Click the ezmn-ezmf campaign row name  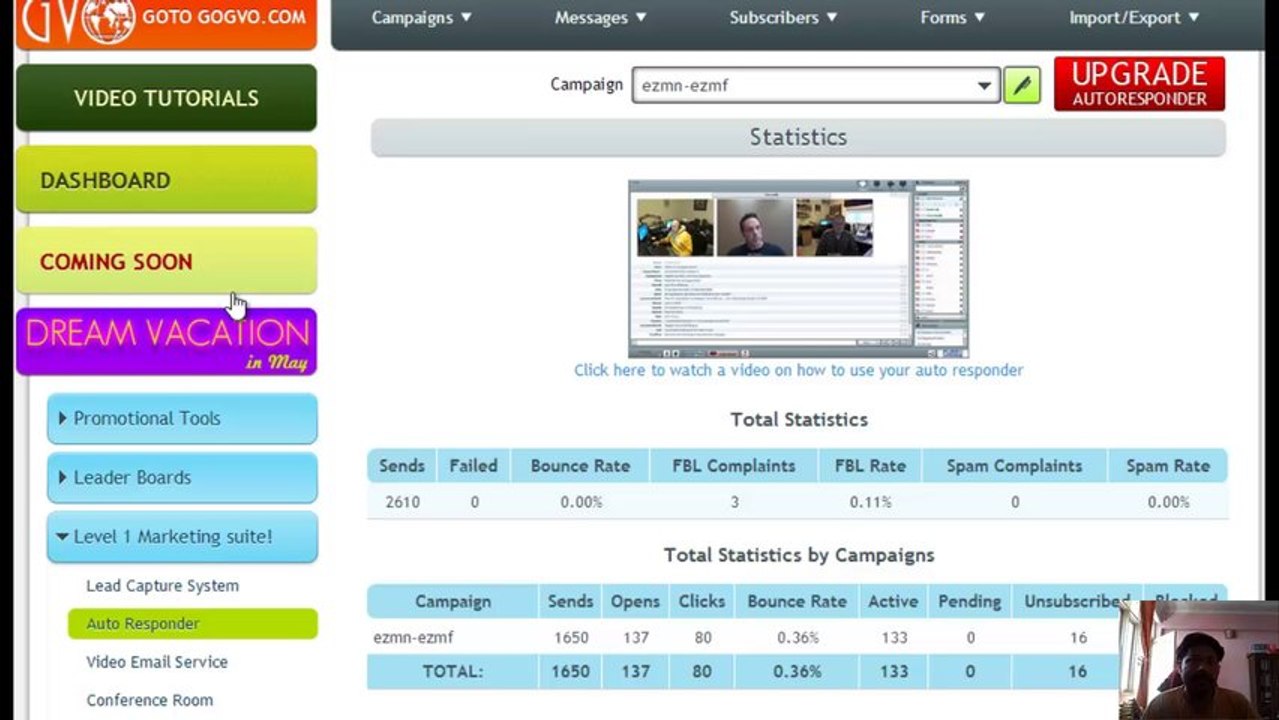413,637
